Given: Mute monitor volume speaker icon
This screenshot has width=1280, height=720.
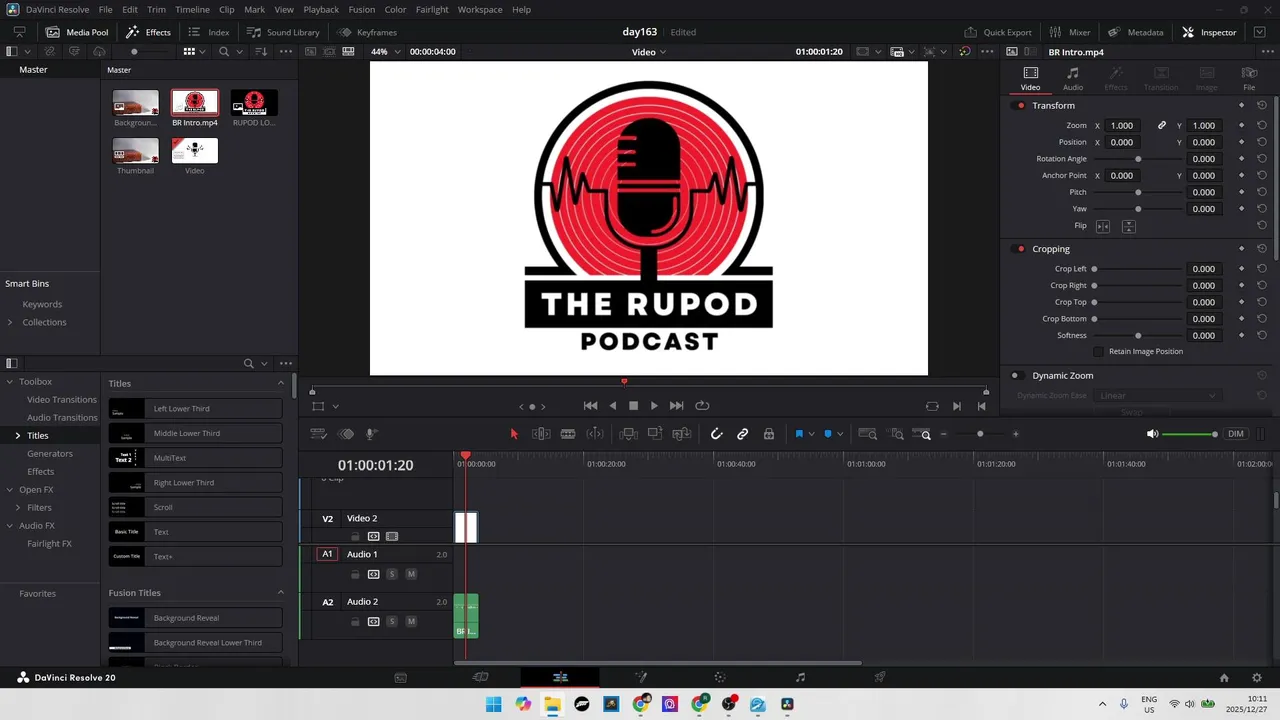Looking at the screenshot, I should coord(1152,434).
